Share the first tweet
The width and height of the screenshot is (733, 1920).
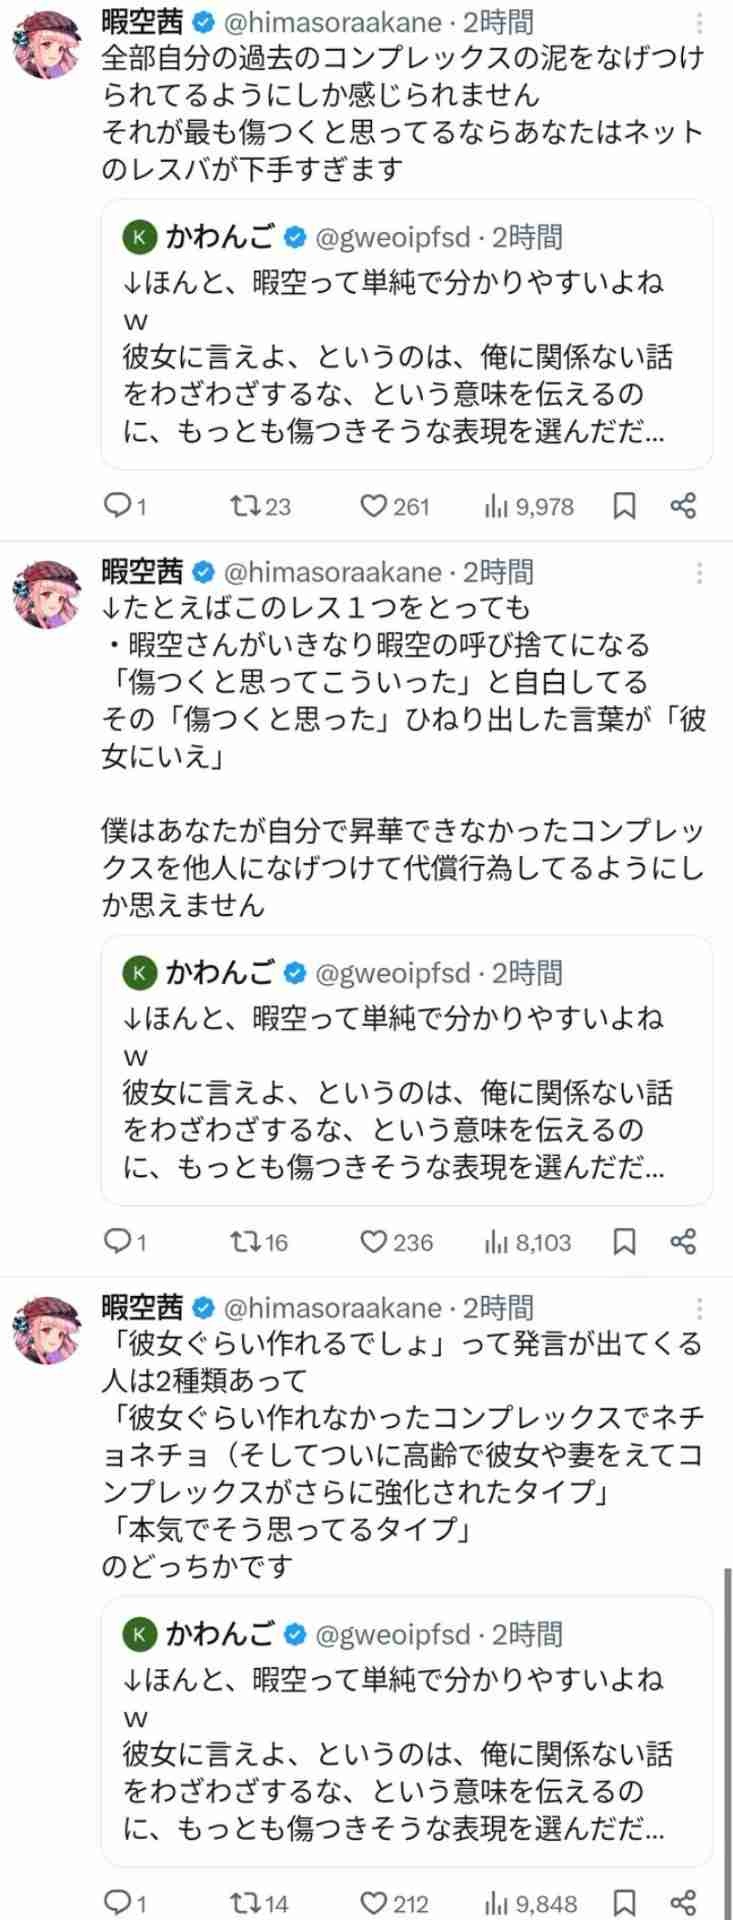683,507
